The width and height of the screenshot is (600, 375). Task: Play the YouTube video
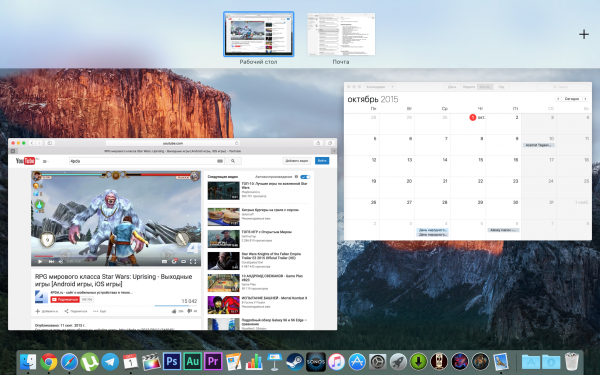pos(40,262)
